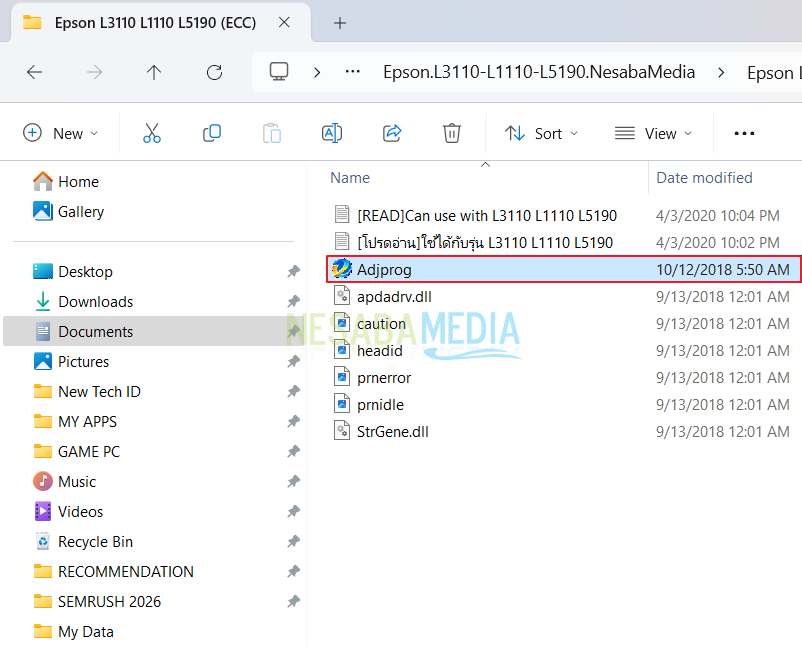Click the Delete trash icon
This screenshot has width=802, height=647.
coord(452,133)
